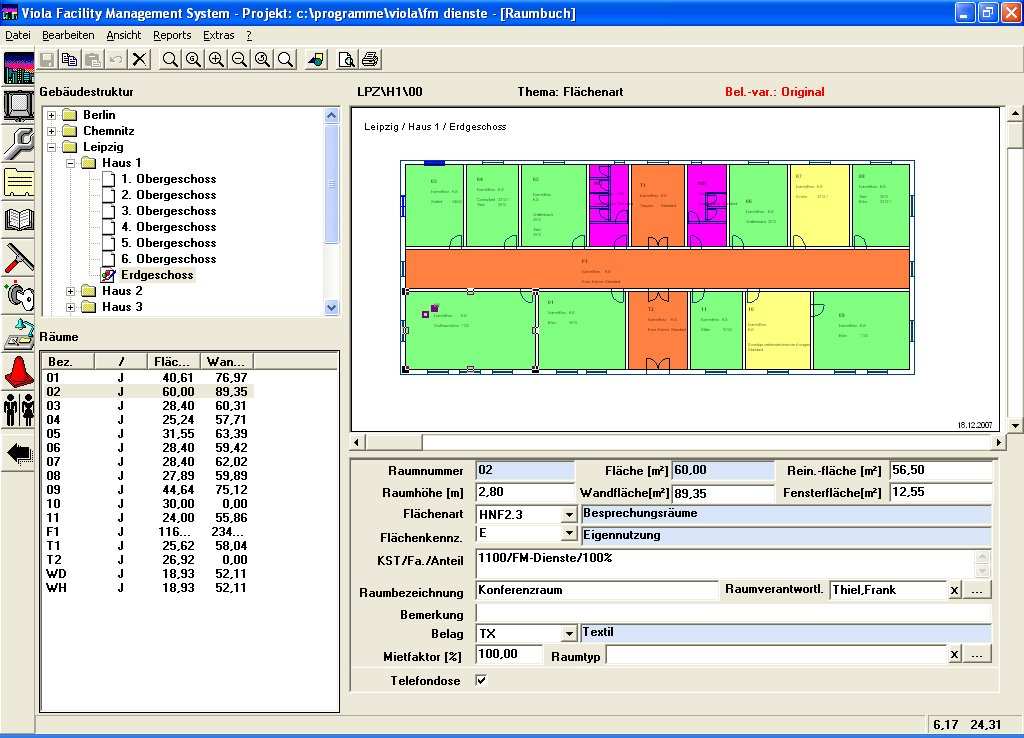Click the Copy toolbar icon
The height and width of the screenshot is (738, 1024).
click(69, 59)
